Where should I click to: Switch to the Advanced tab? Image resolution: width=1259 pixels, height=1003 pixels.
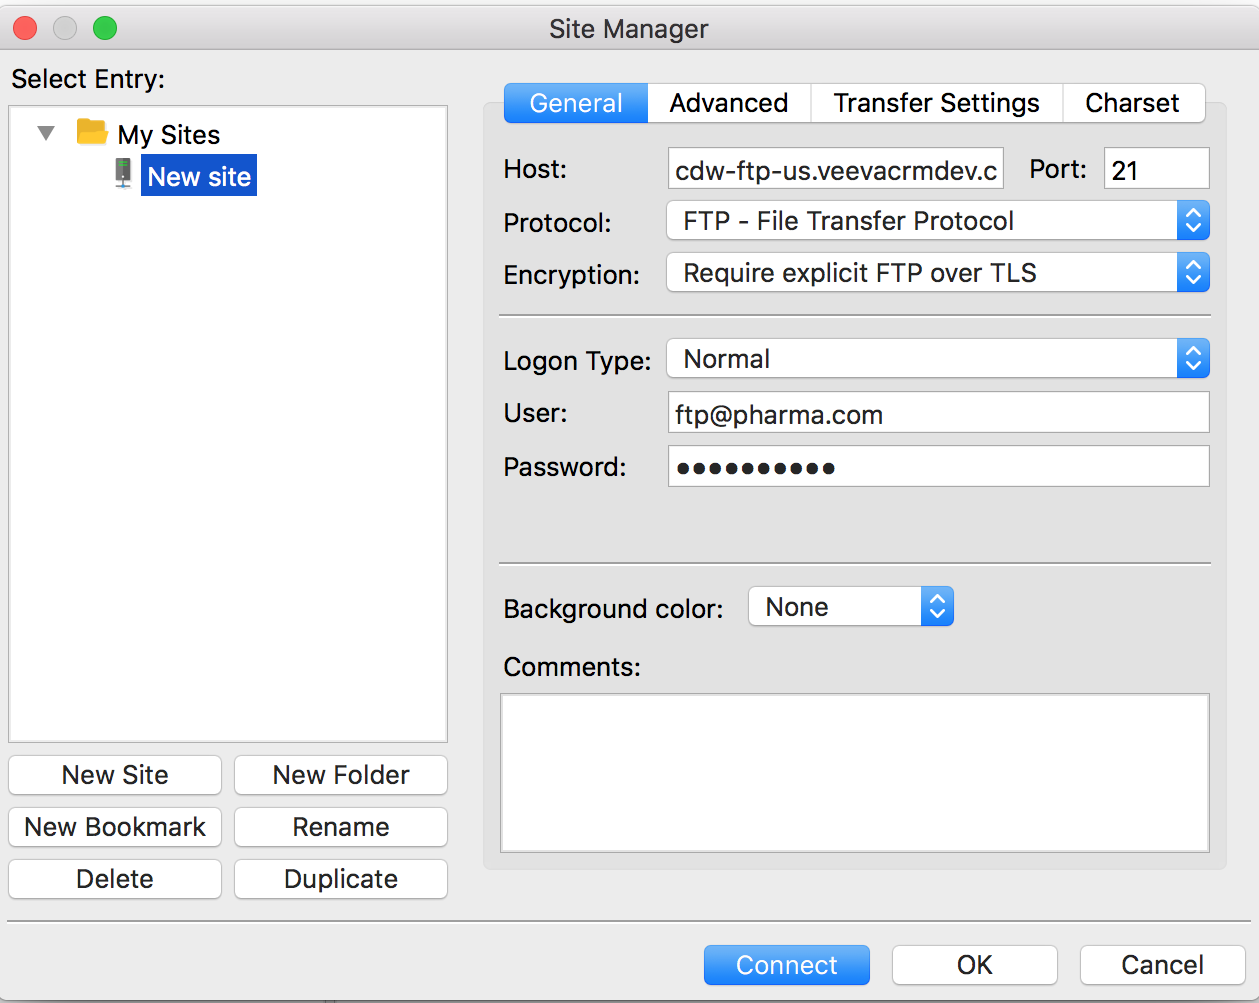pyautogui.click(x=728, y=103)
